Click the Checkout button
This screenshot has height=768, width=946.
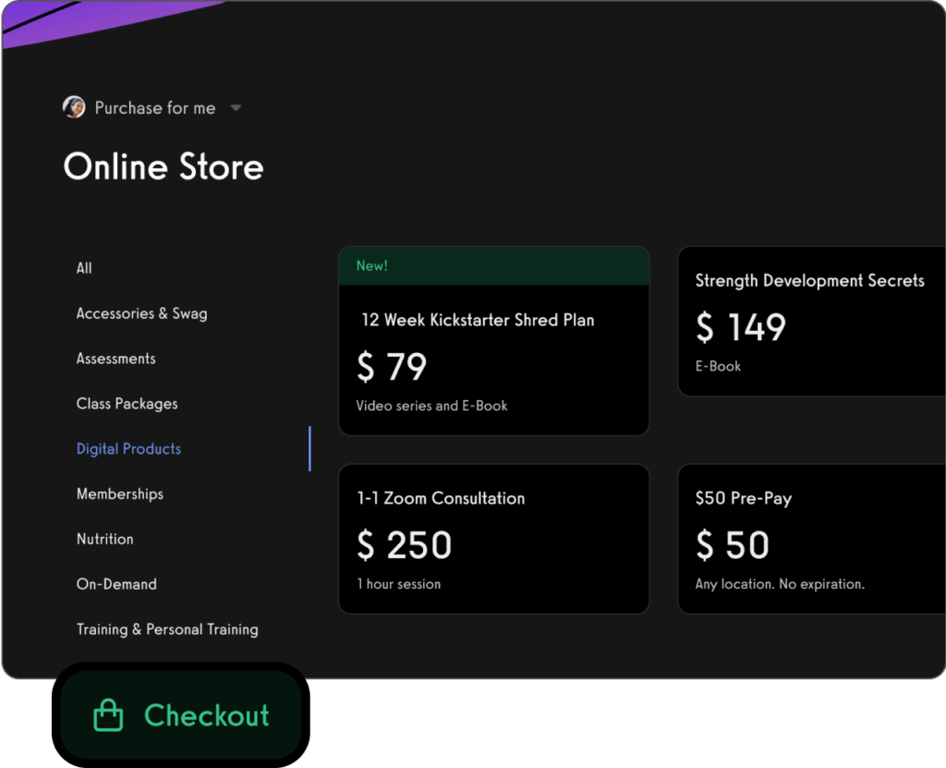coord(180,715)
